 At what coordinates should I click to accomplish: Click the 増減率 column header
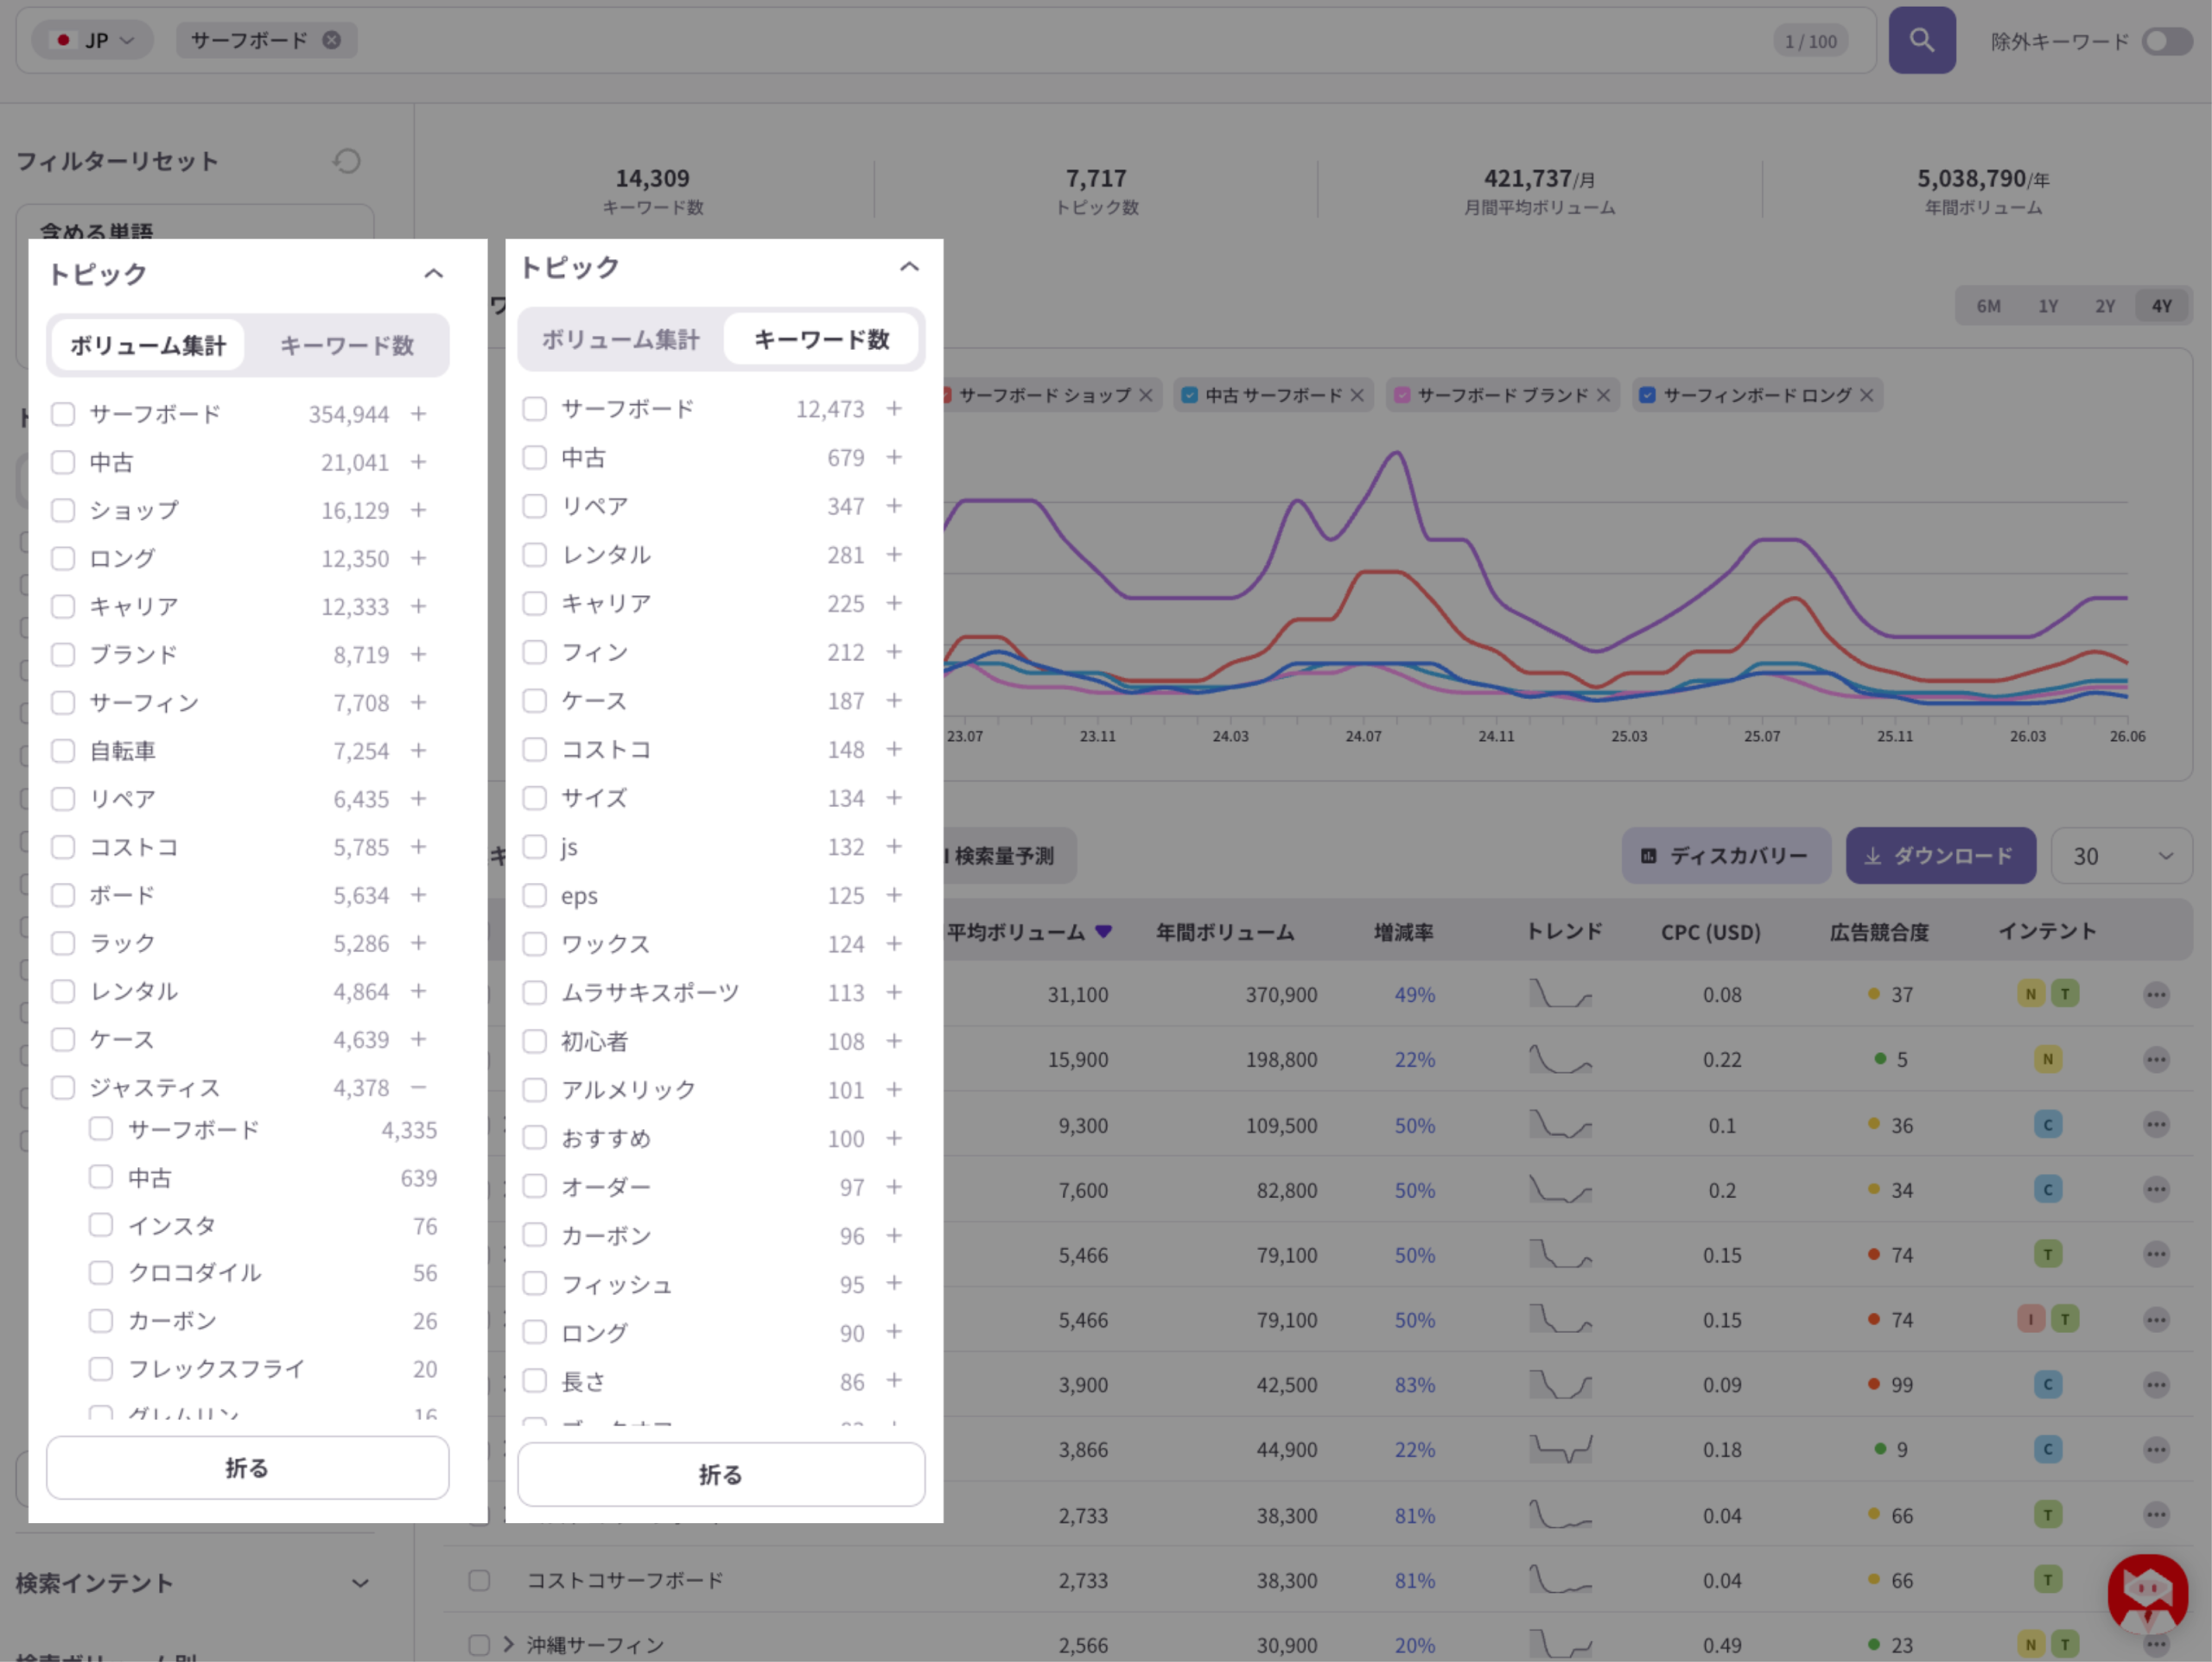tap(1403, 932)
